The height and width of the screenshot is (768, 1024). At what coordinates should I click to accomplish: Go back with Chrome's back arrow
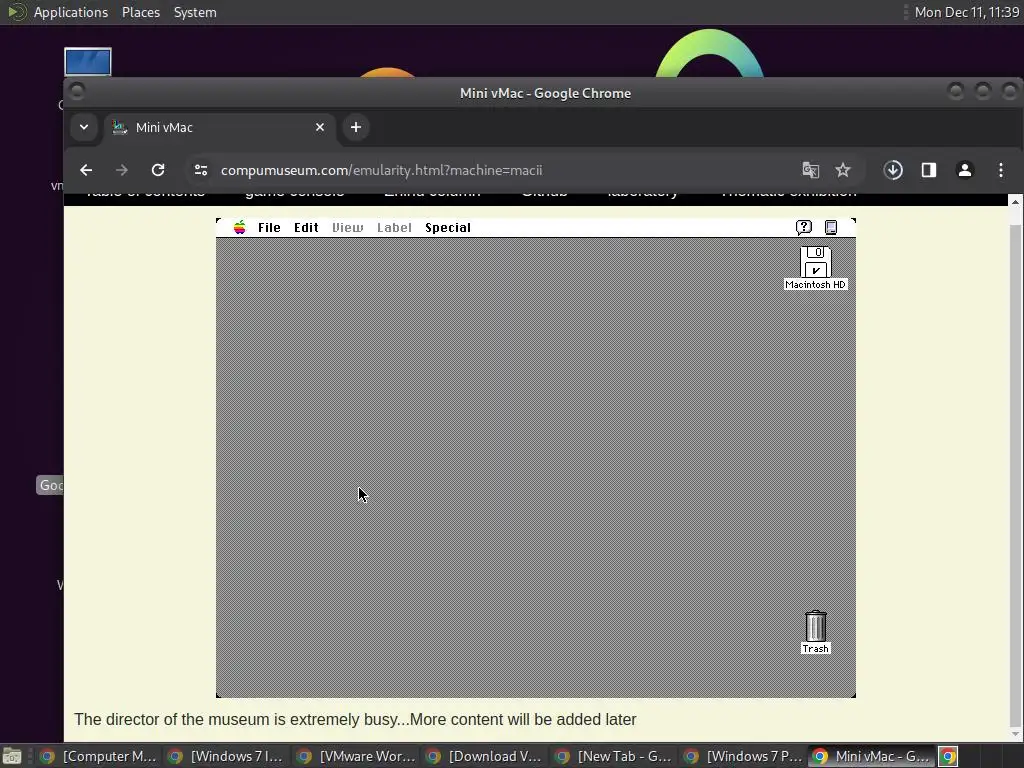point(86,170)
